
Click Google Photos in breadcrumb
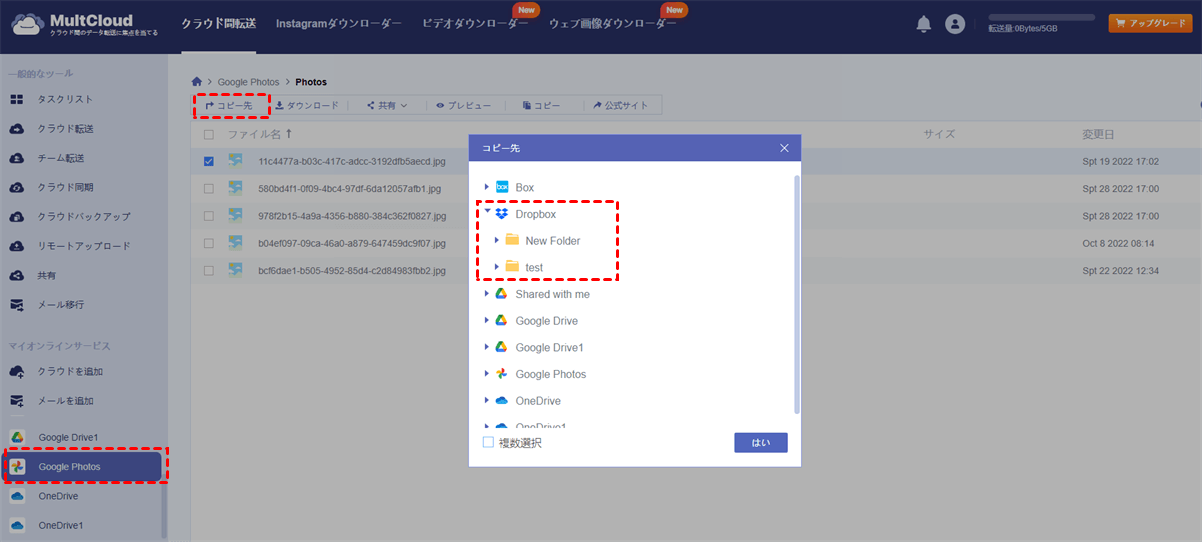[x=249, y=82]
